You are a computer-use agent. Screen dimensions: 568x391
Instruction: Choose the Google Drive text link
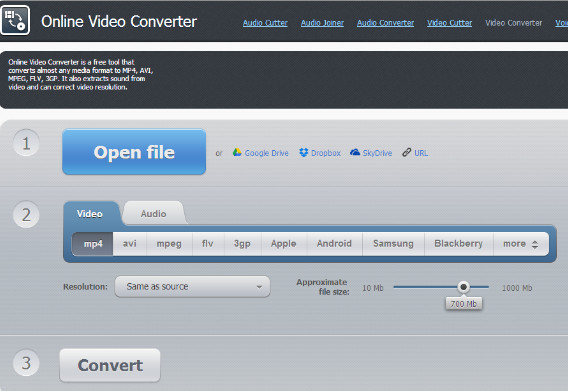pyautogui.click(x=267, y=153)
